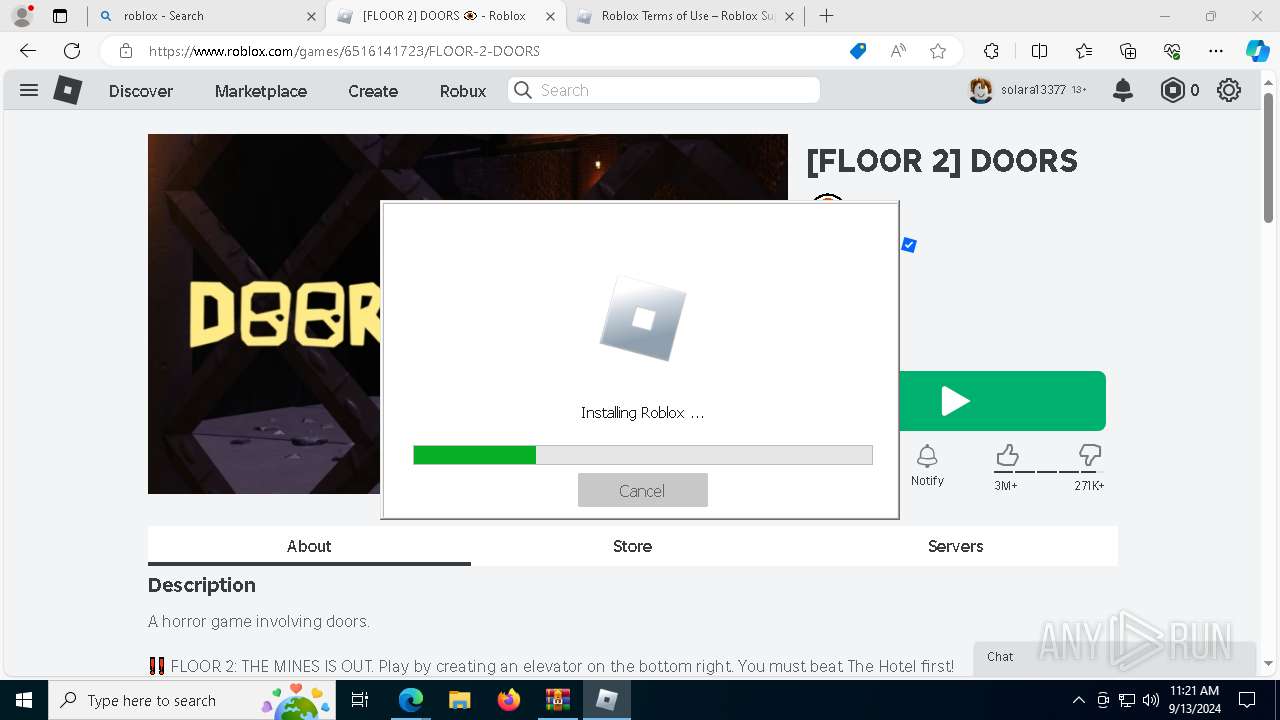Screen dimensions: 1280x720
Task: Open browser extensions puzzle icon
Action: (991, 51)
